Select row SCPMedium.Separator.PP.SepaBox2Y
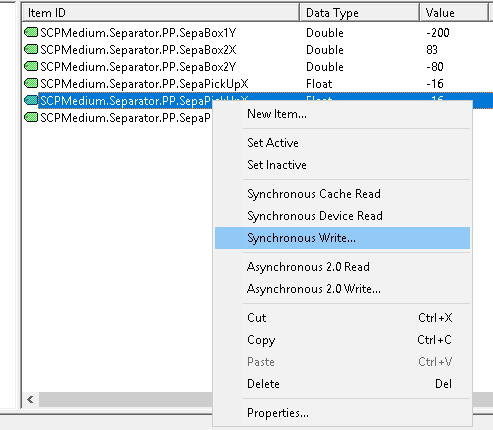This screenshot has width=493, height=430. coord(138,67)
